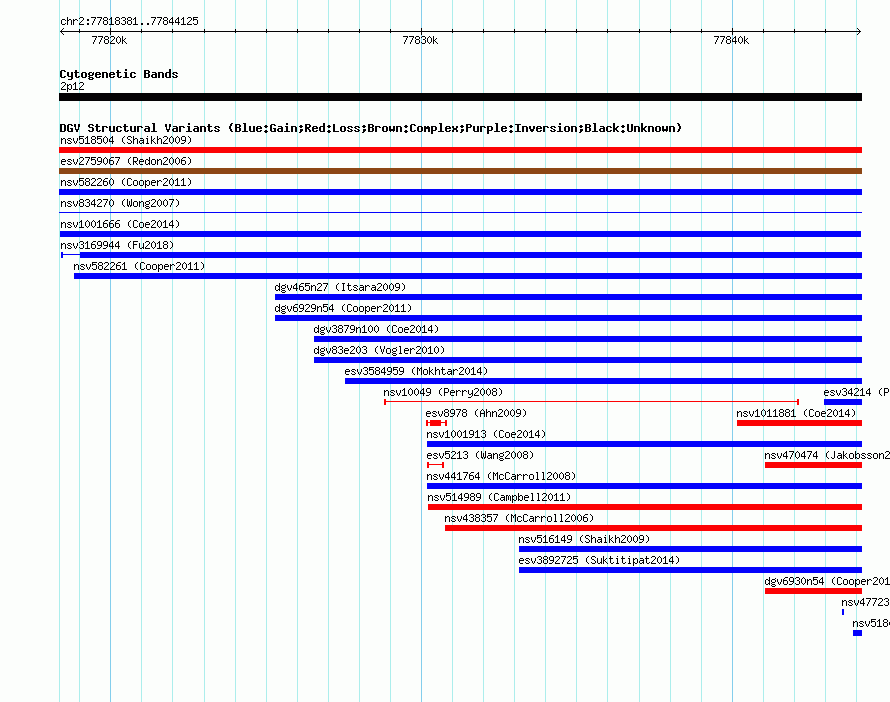
Task: Click the black 2p12 cytogenetic band bar
Action: pyautogui.click(x=460, y=97)
